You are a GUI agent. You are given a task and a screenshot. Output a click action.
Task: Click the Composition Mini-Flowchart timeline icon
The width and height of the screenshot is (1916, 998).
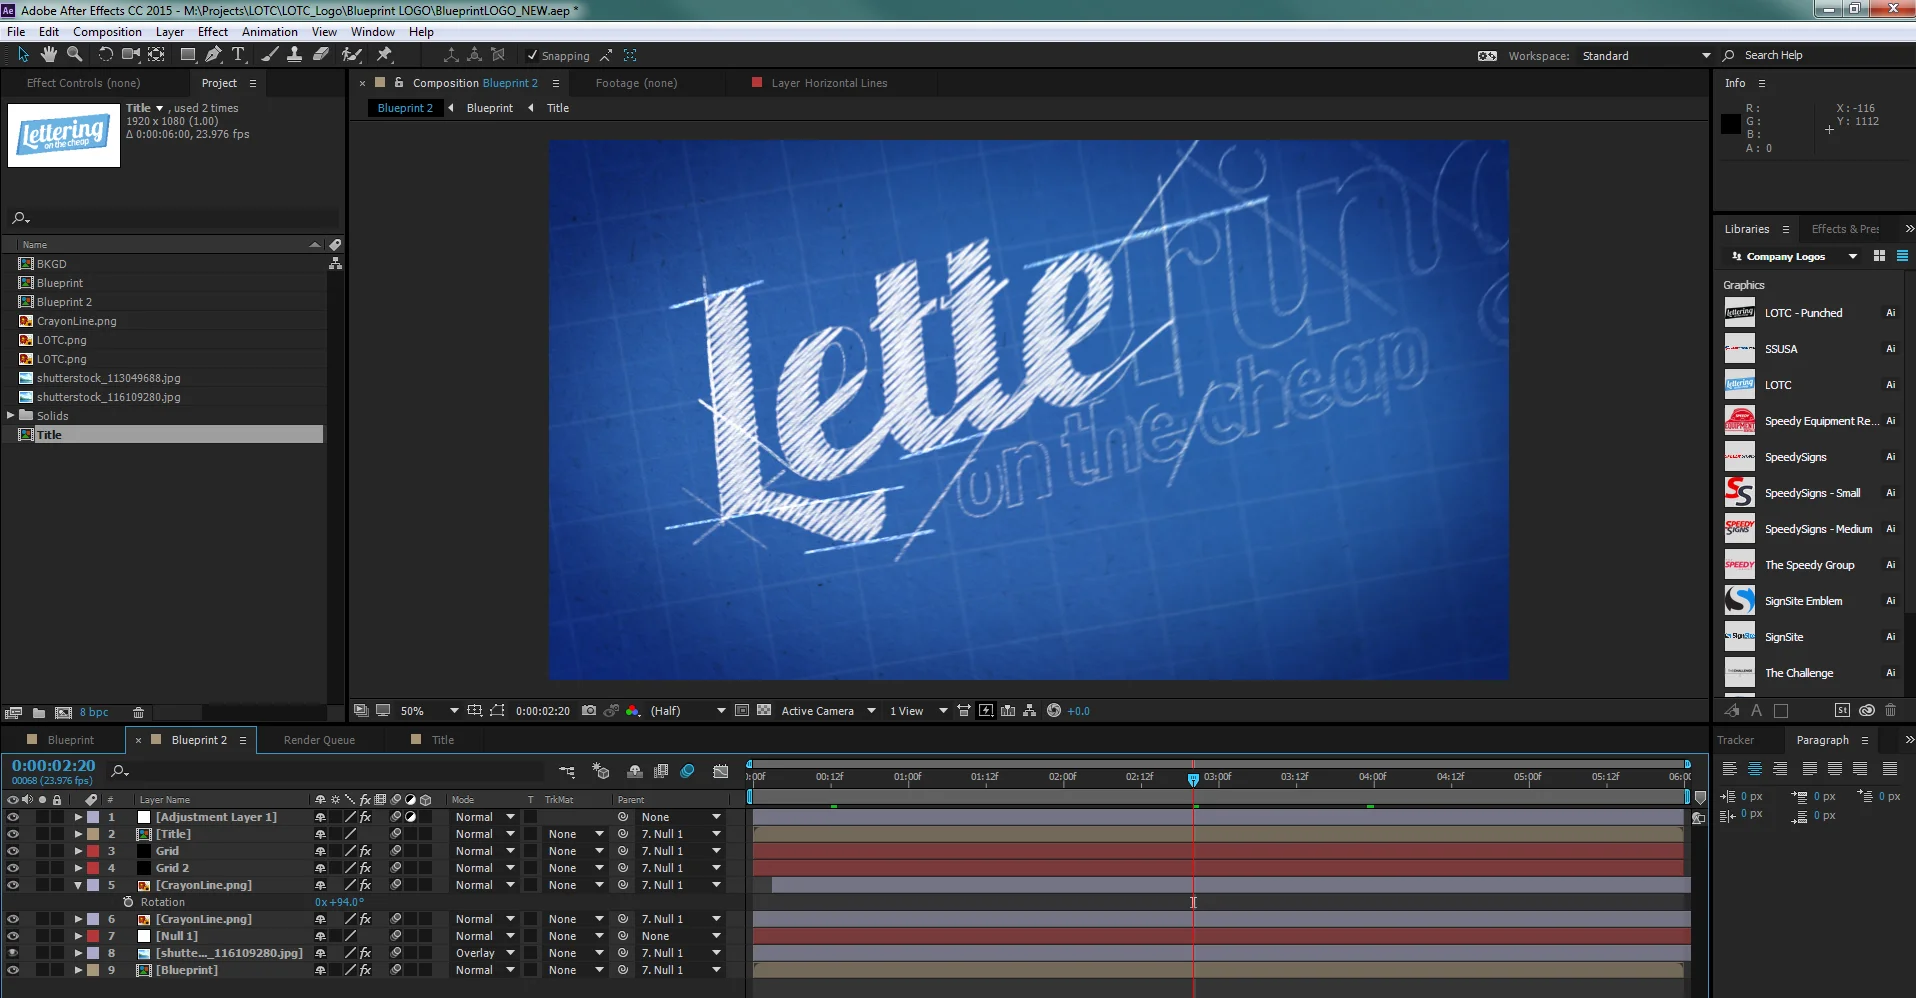tap(567, 771)
